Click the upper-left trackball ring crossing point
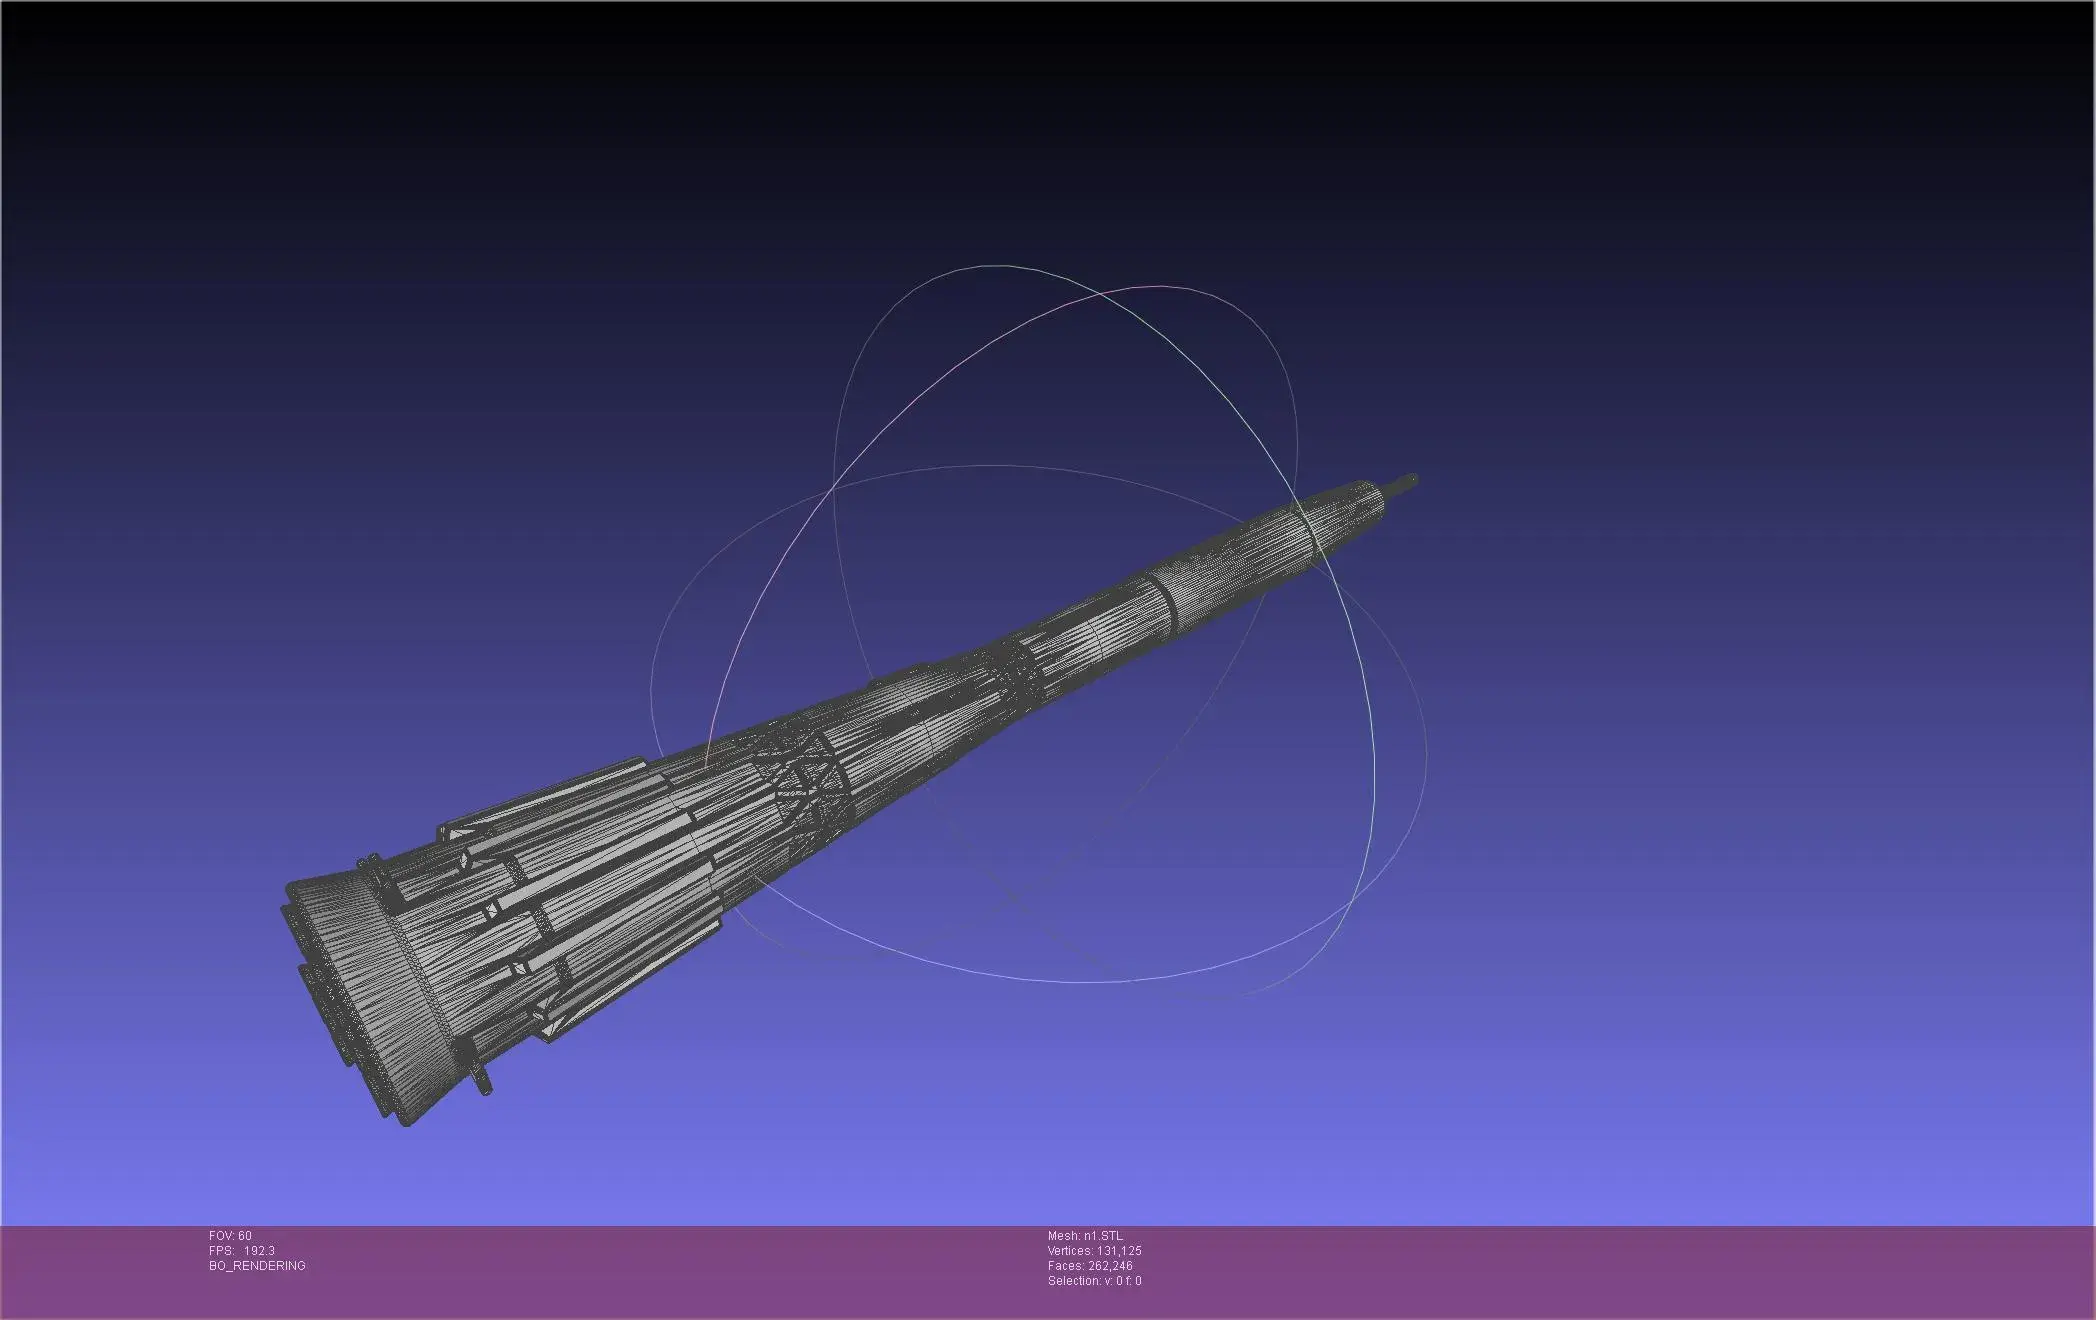 (834, 488)
